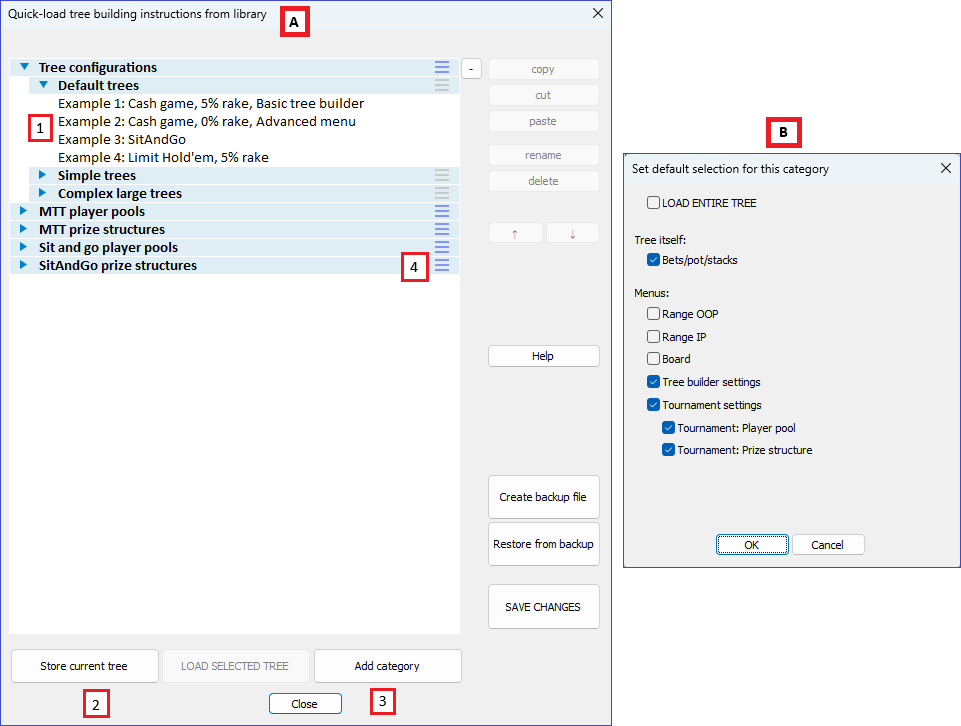Click the menu icon beside Simple trees
This screenshot has width=961, height=726.
(442, 175)
